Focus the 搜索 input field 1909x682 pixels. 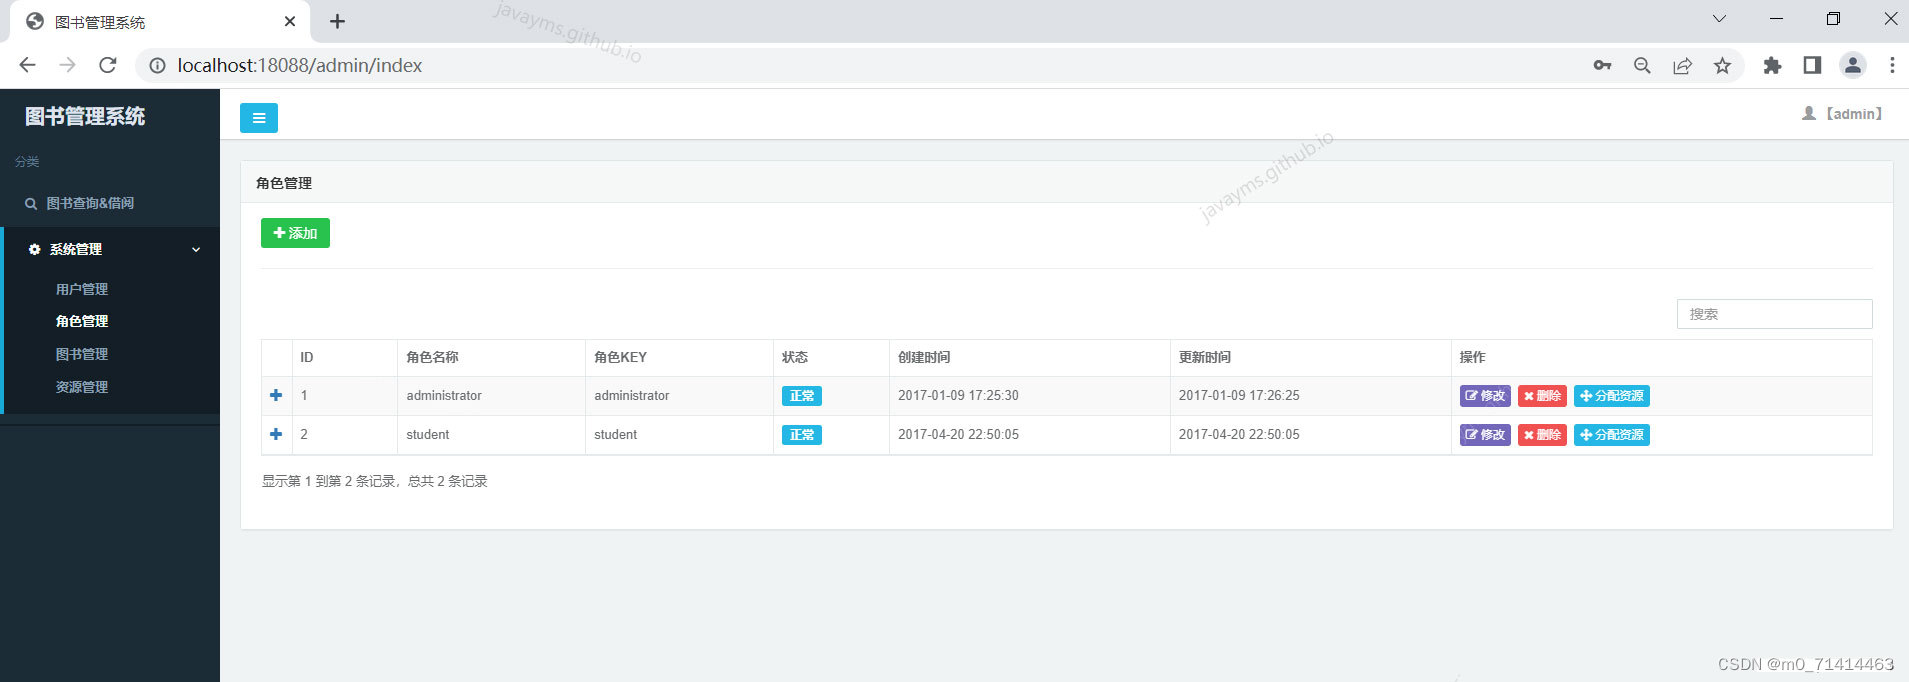pyautogui.click(x=1774, y=314)
